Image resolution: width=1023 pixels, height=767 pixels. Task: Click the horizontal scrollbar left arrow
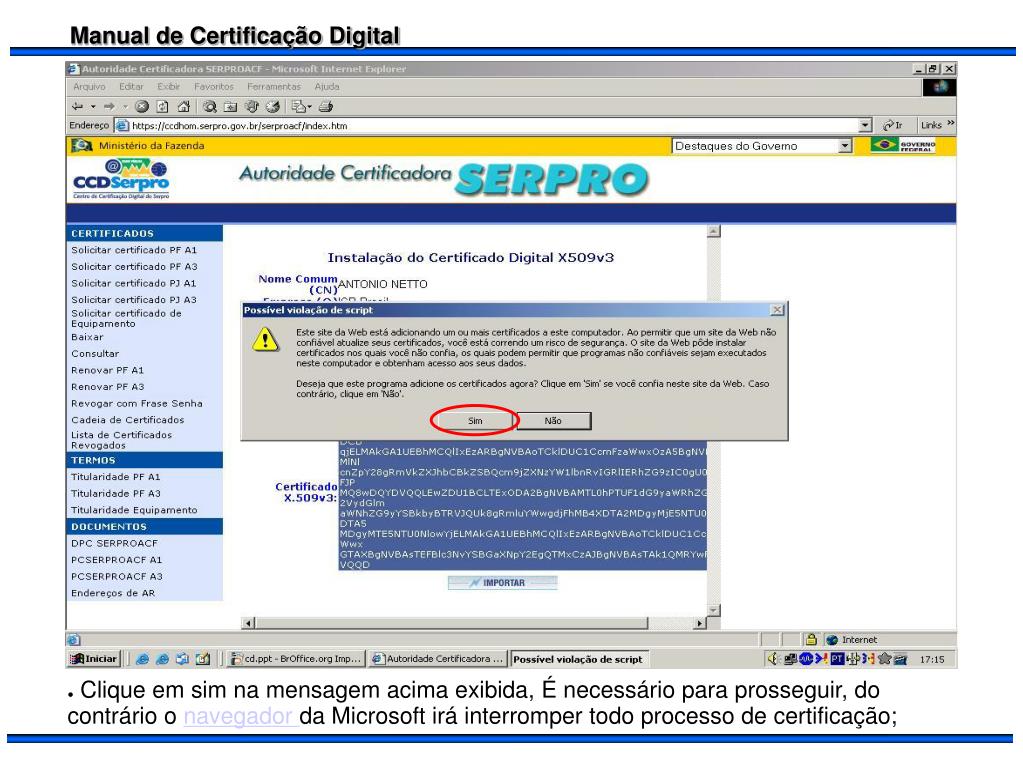pos(248,623)
